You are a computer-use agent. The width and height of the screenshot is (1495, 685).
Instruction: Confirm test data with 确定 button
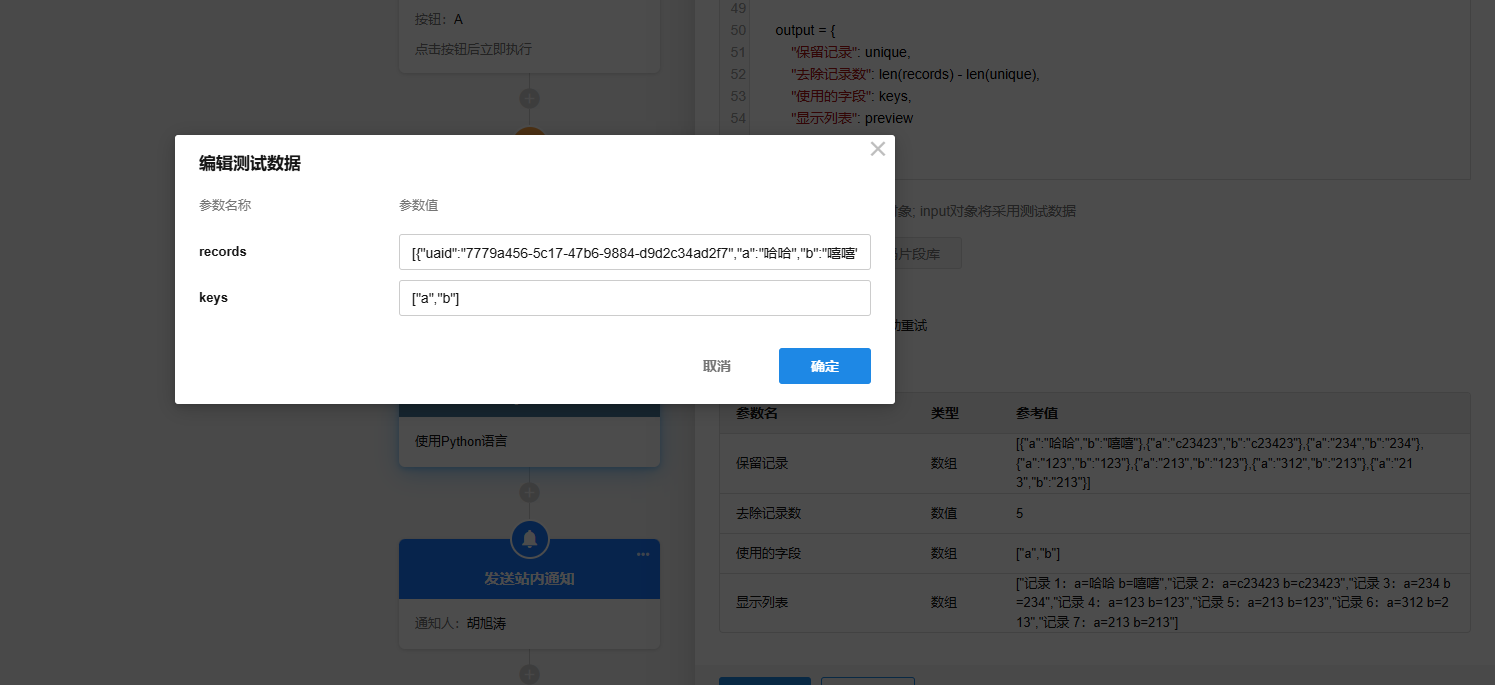point(824,366)
